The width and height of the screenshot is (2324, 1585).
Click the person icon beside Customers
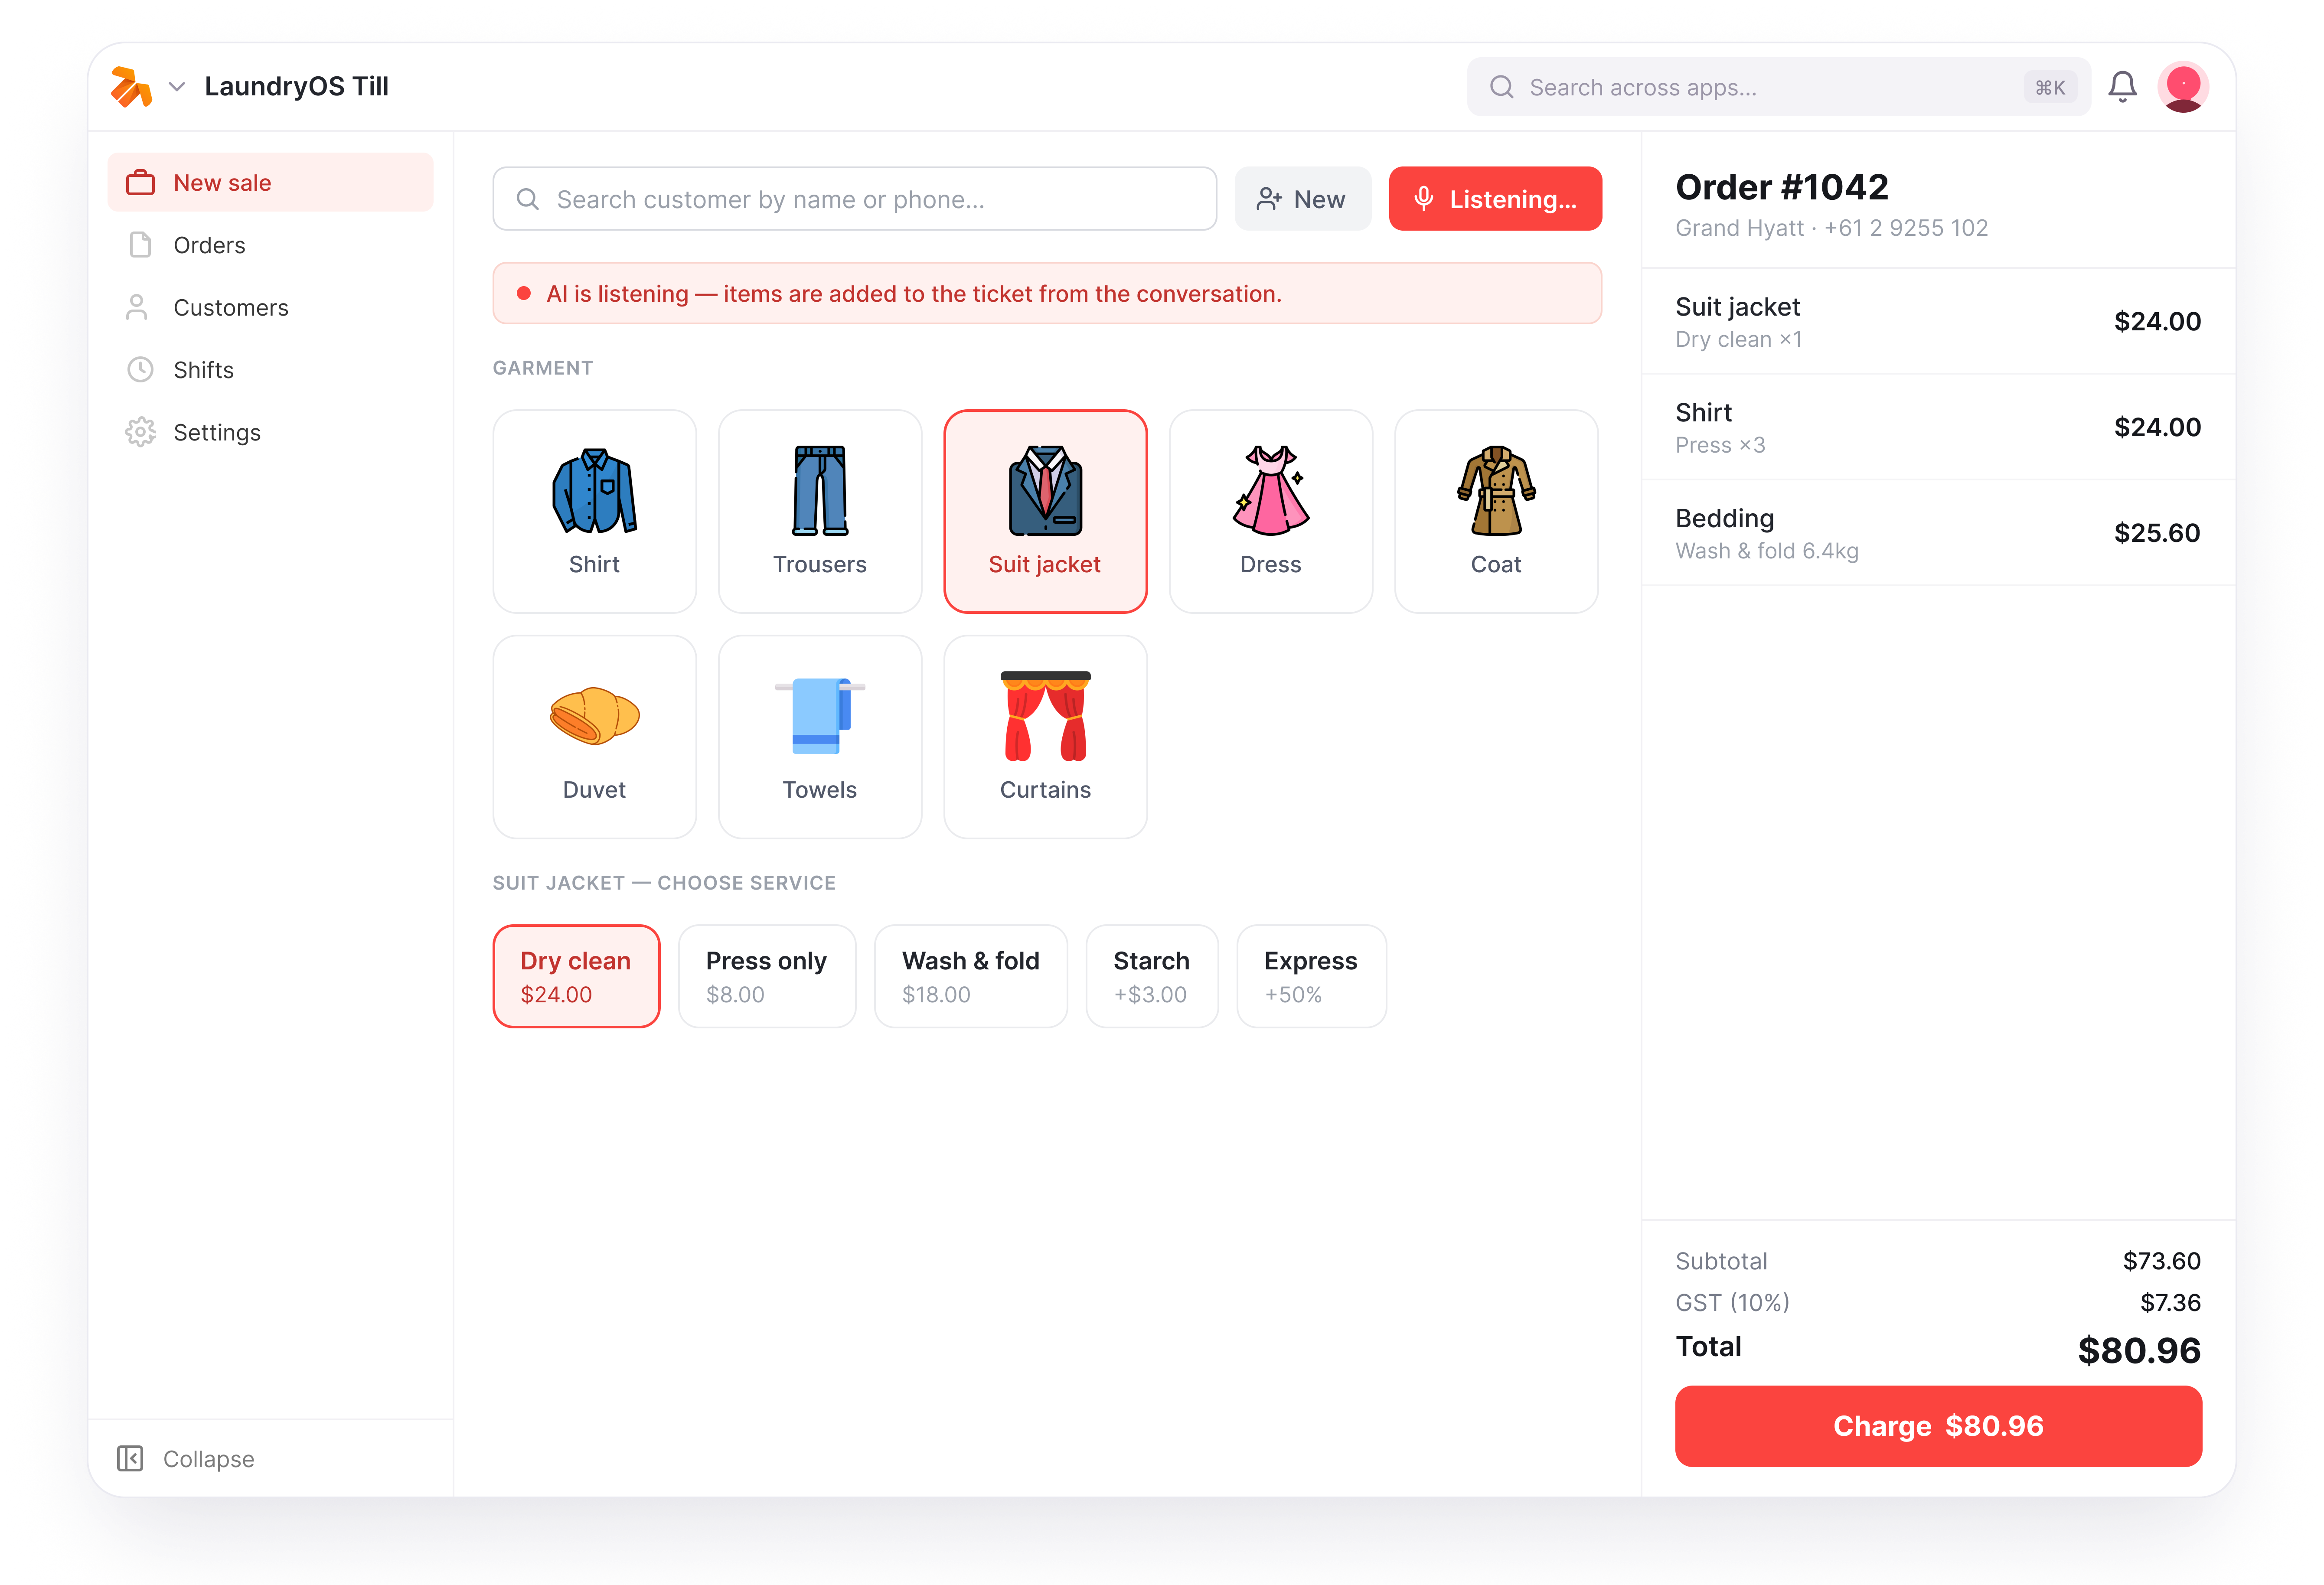click(x=137, y=307)
